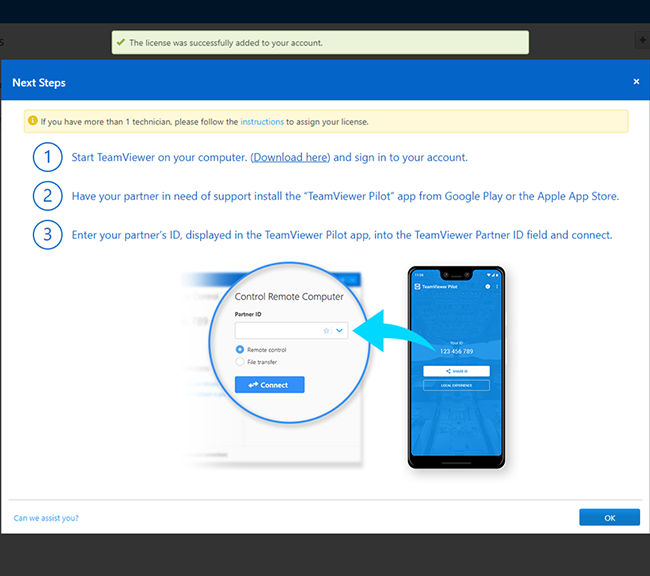Viewport: 650px width, 576px height.
Task: Click the license success message text
Action: tap(226, 43)
